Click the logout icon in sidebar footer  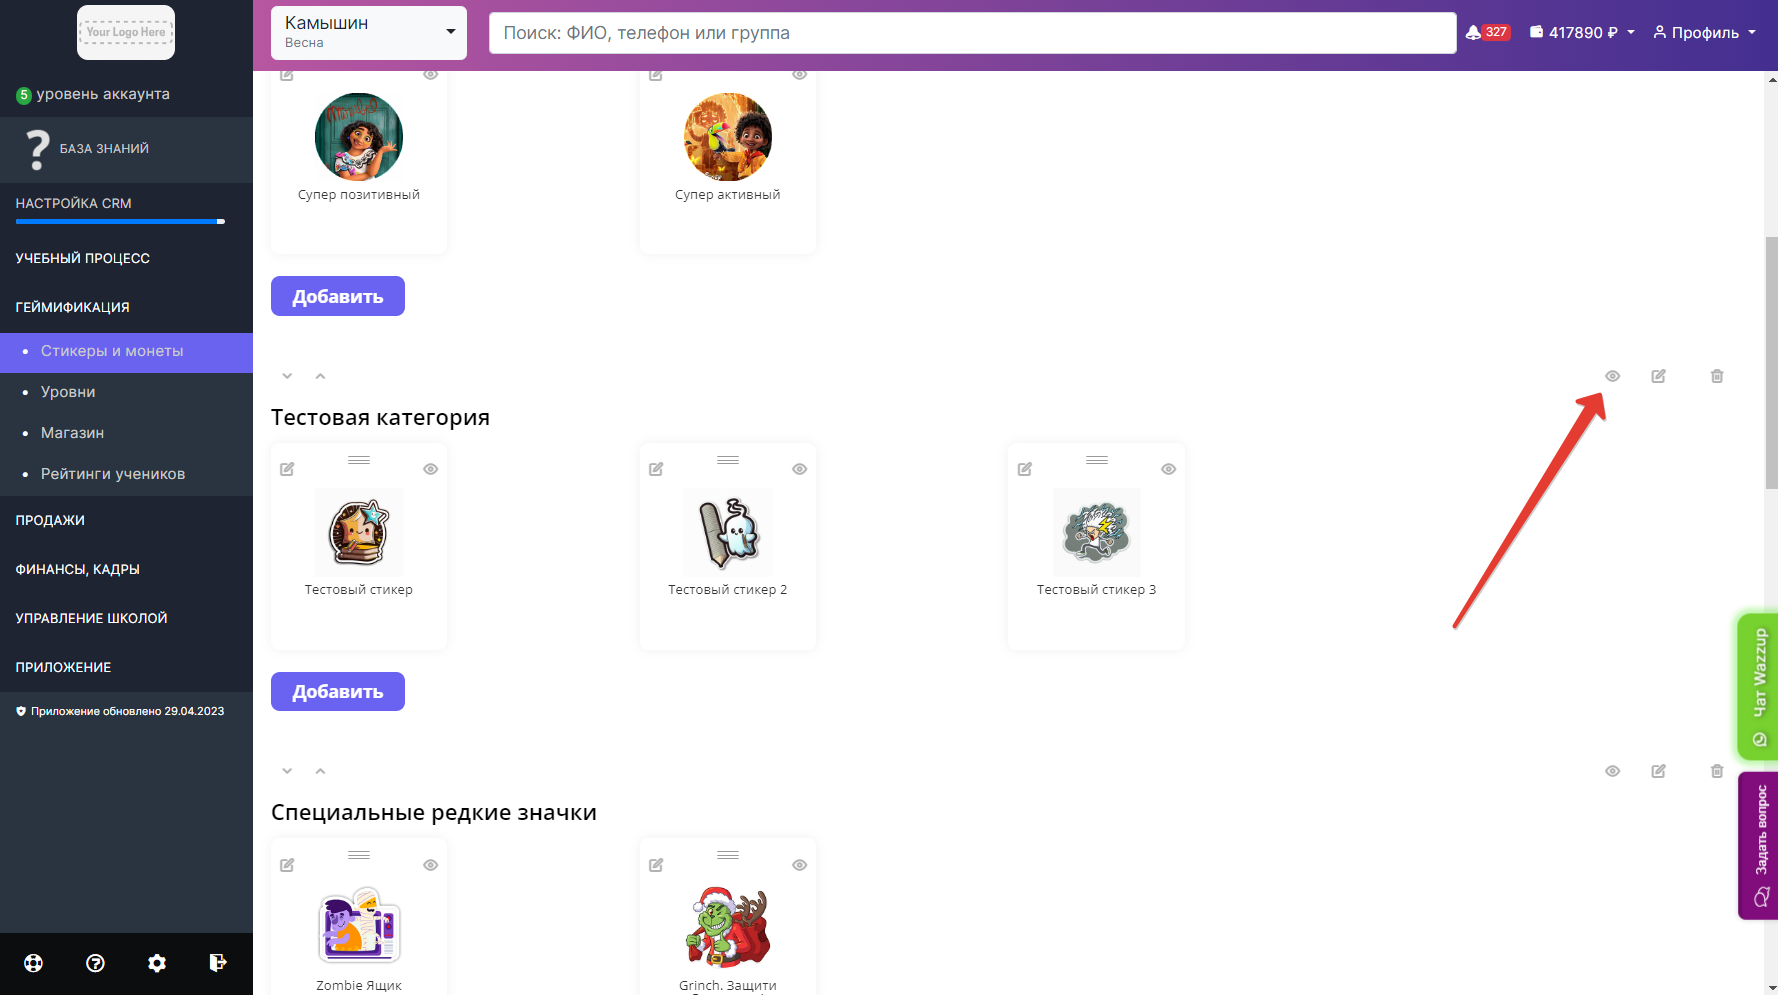[x=218, y=963]
